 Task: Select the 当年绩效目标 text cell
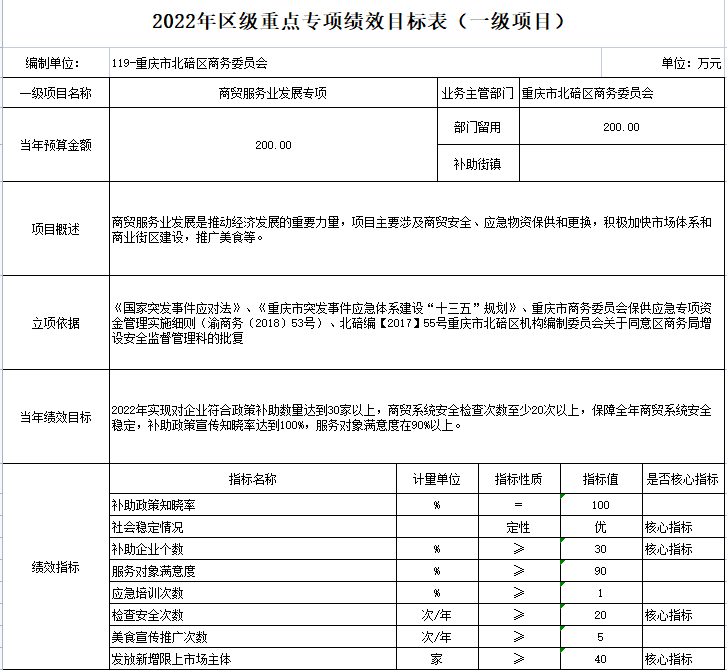[417, 417]
